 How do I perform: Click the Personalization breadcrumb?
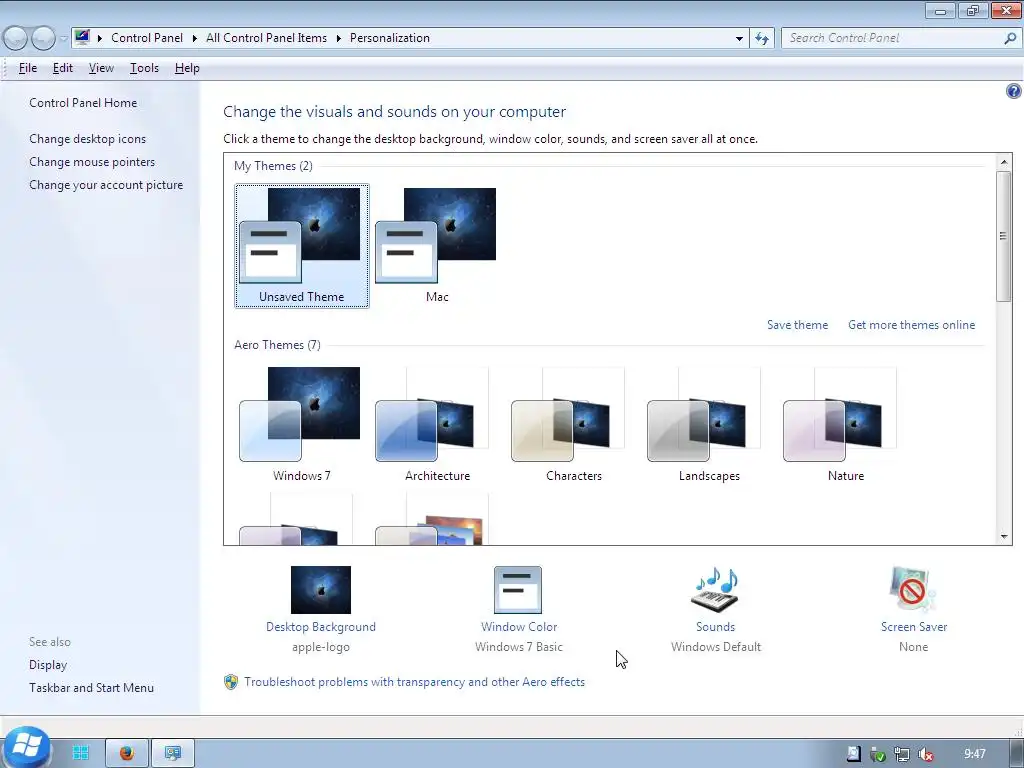point(390,38)
